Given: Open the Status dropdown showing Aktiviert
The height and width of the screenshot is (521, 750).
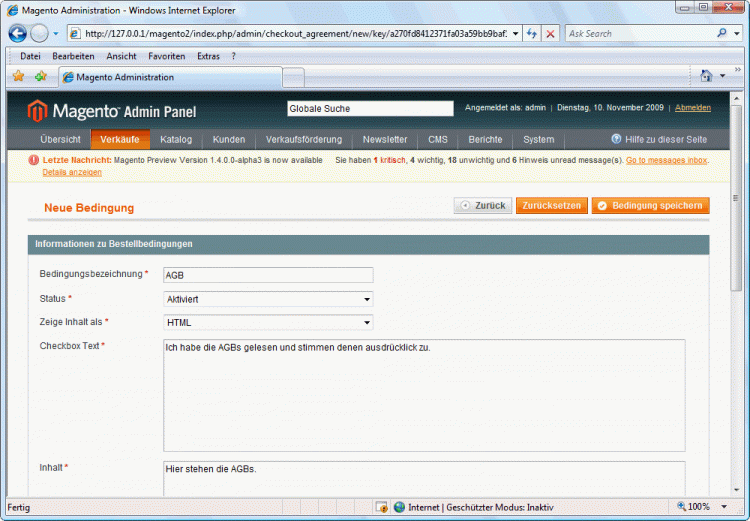Looking at the screenshot, I should [268, 299].
